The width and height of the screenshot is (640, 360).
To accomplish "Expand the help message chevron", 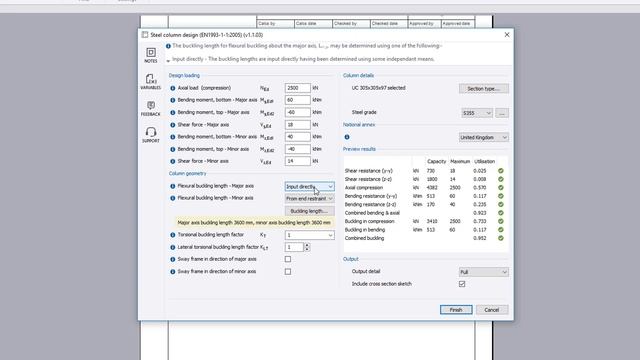I will click(168, 61).
